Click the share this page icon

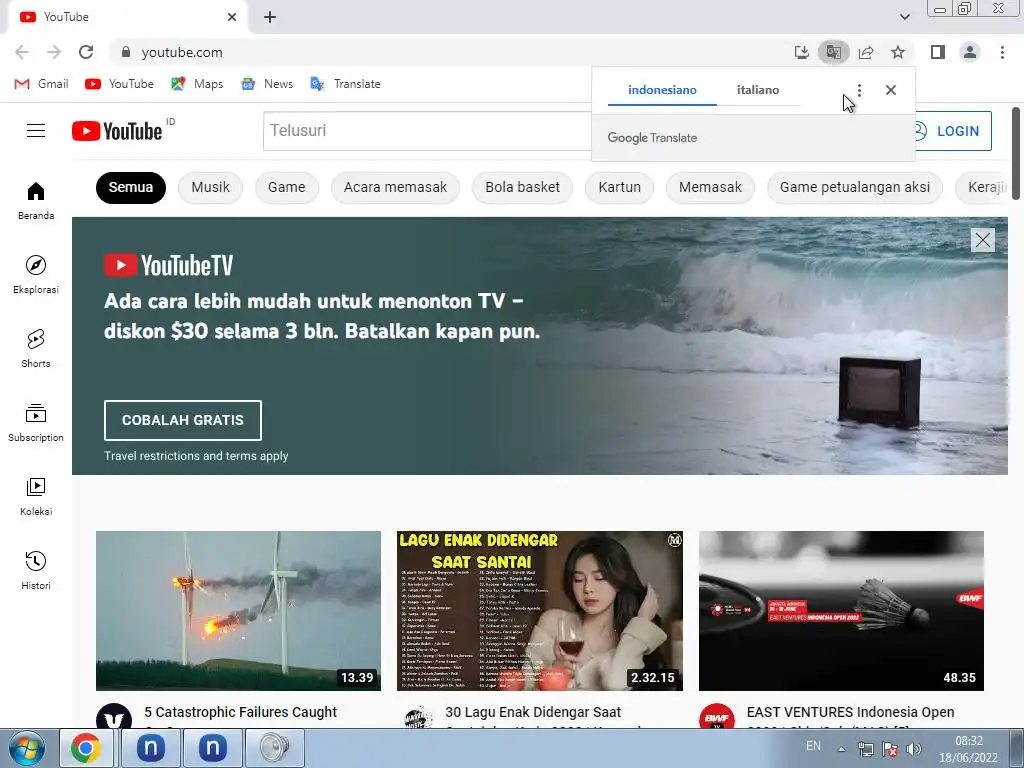866,52
